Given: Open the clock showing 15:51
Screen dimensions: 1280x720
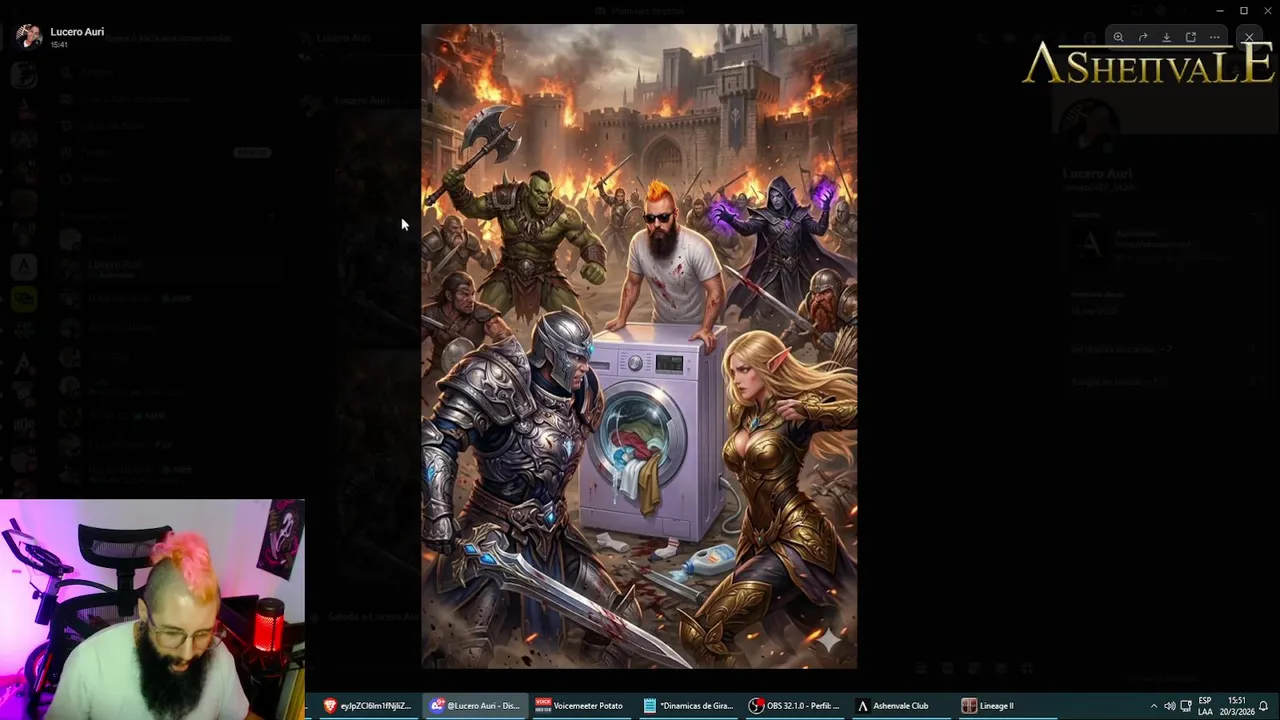Looking at the screenshot, I should (1236, 706).
